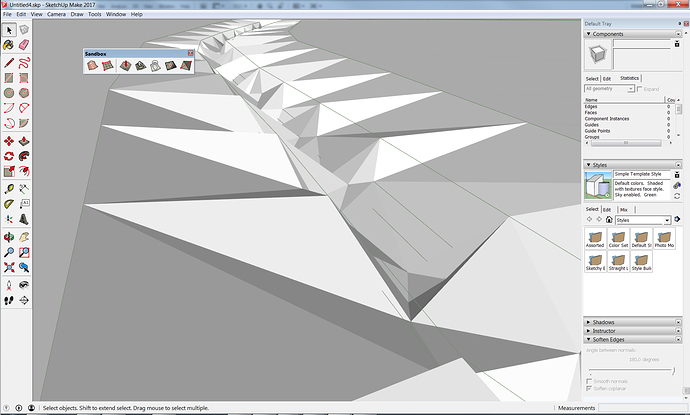Viewport: 690px width, 415px height.
Task: Select the arrow Select tool
Action: 9,30
